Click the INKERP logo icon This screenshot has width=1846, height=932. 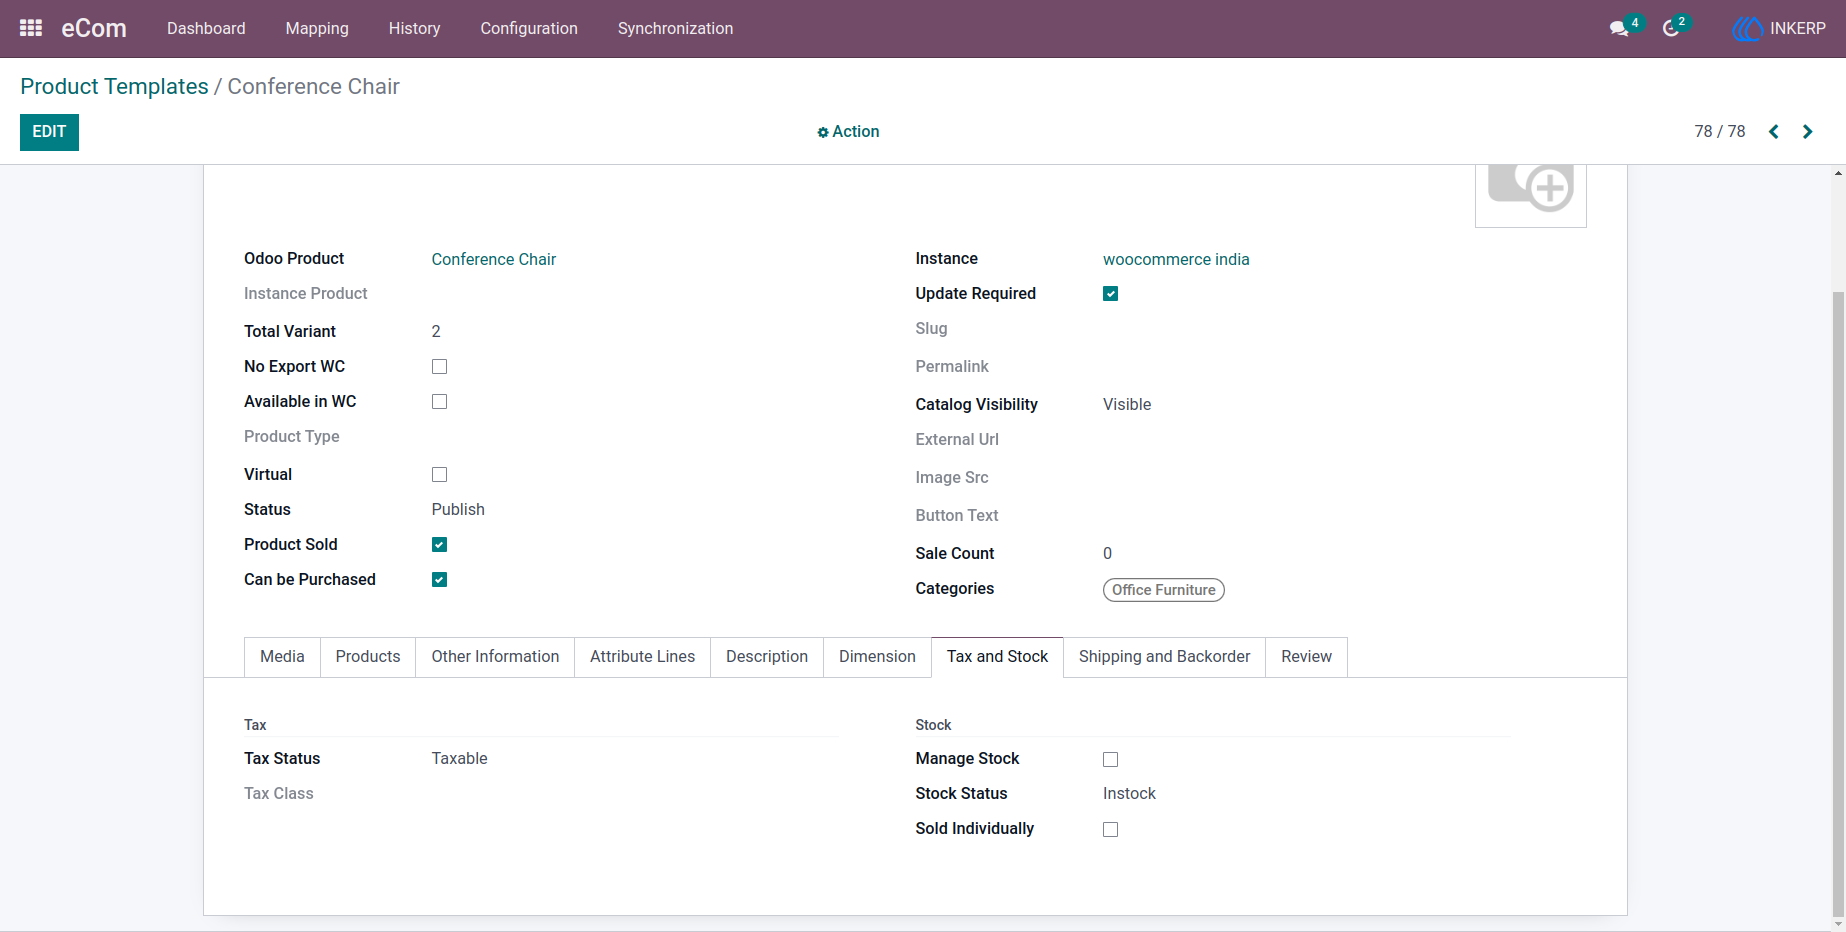pos(1747,29)
